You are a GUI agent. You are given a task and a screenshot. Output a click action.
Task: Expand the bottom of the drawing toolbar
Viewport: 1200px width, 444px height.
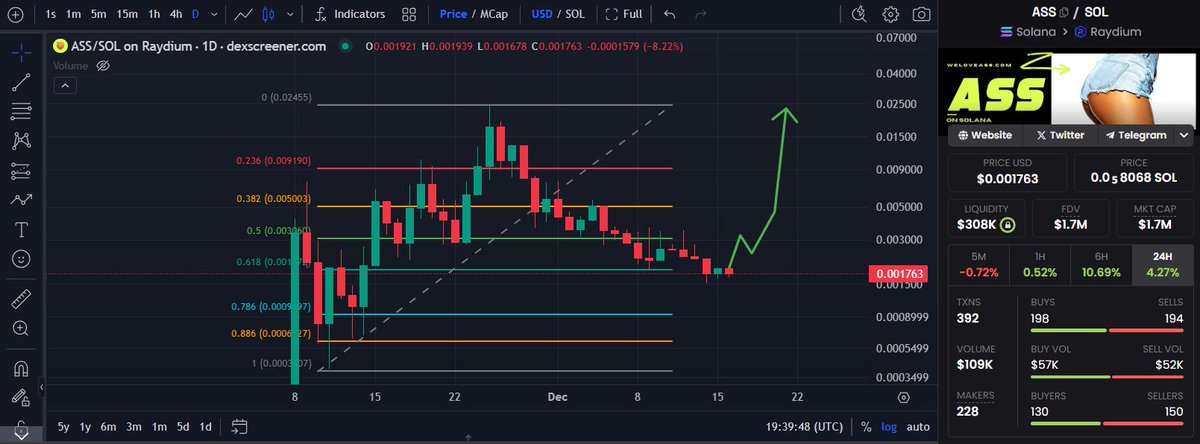pyautogui.click(x=21, y=435)
